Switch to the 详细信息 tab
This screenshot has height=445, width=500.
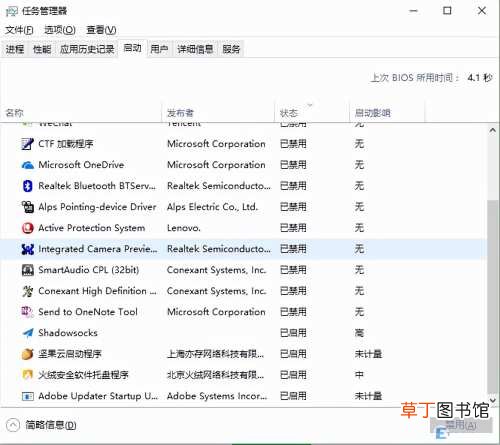pos(195,49)
